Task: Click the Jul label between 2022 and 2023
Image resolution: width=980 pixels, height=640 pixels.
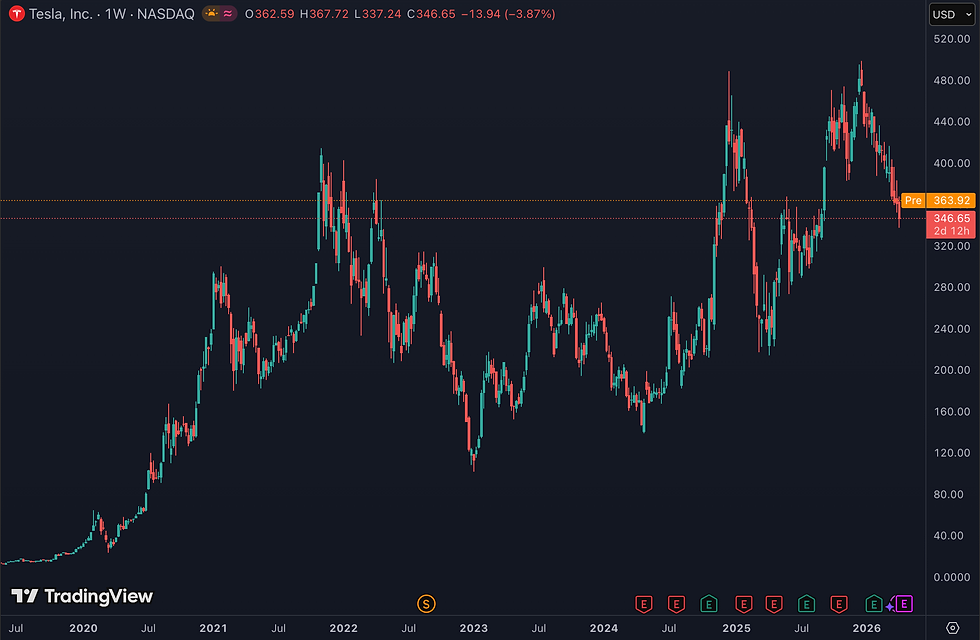Action: [408, 628]
